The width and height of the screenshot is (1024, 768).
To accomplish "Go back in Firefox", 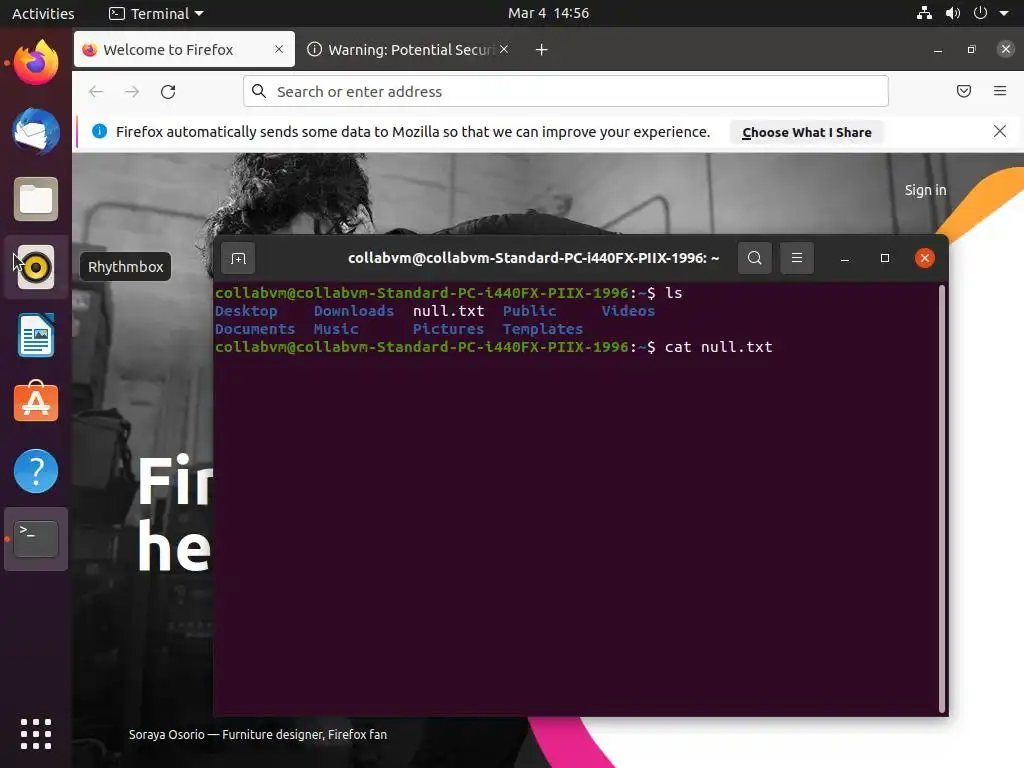I will pyautogui.click(x=96, y=91).
